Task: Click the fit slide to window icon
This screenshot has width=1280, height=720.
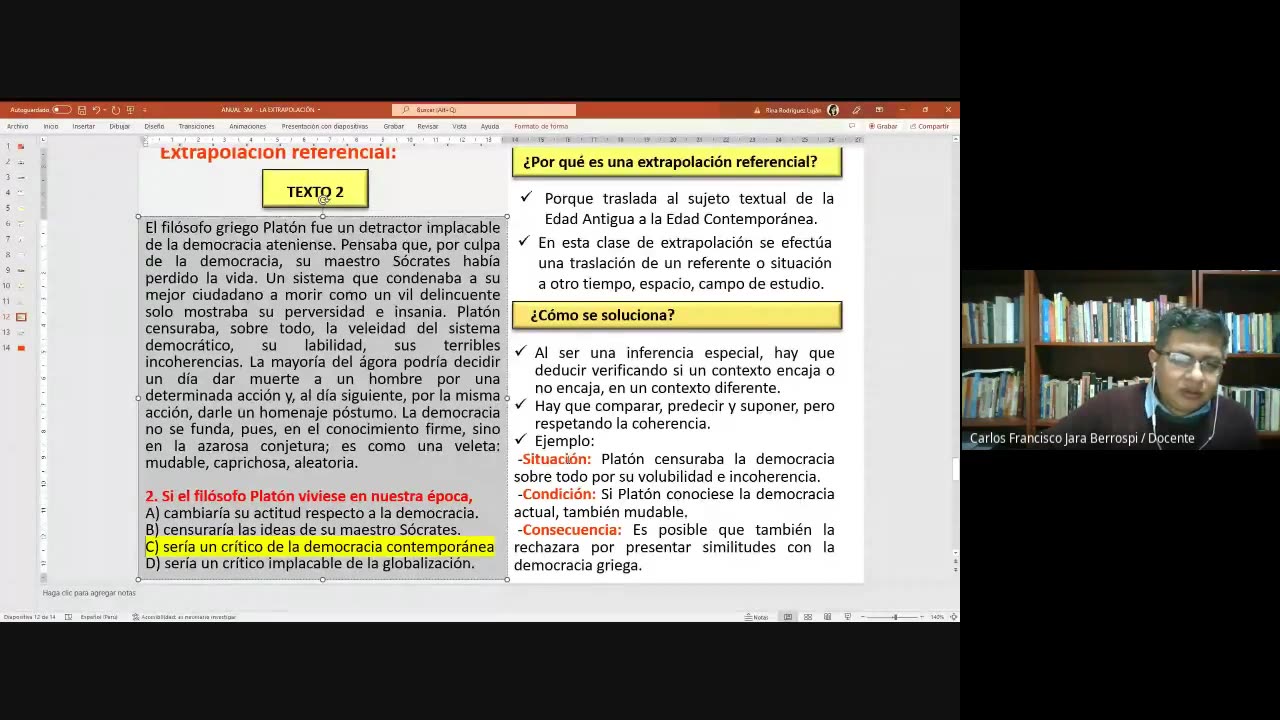Action: coord(953,617)
